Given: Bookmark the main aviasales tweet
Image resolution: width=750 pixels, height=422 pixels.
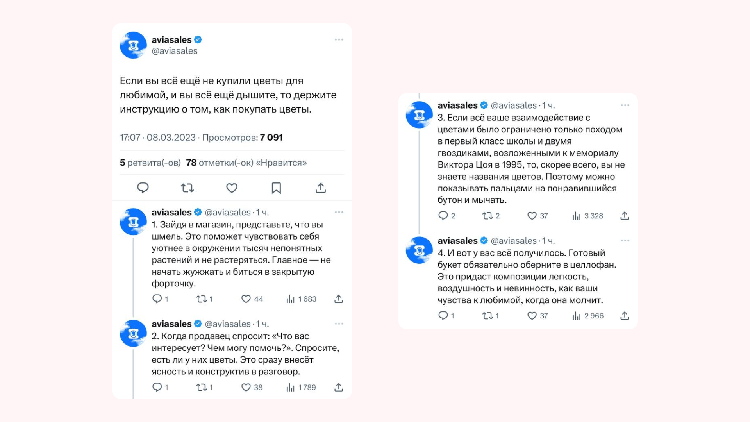Looking at the screenshot, I should (x=276, y=187).
